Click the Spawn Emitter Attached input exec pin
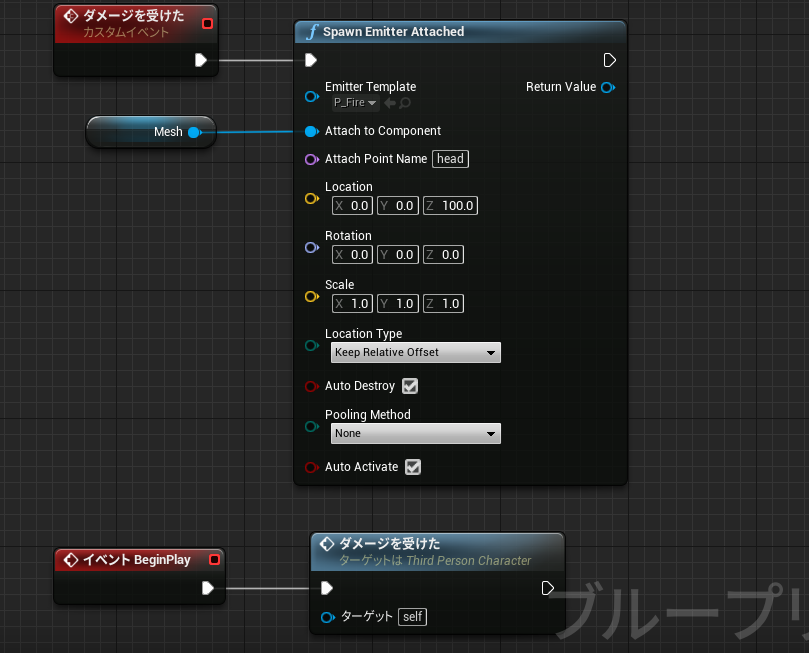This screenshot has width=809, height=653. coord(311,60)
